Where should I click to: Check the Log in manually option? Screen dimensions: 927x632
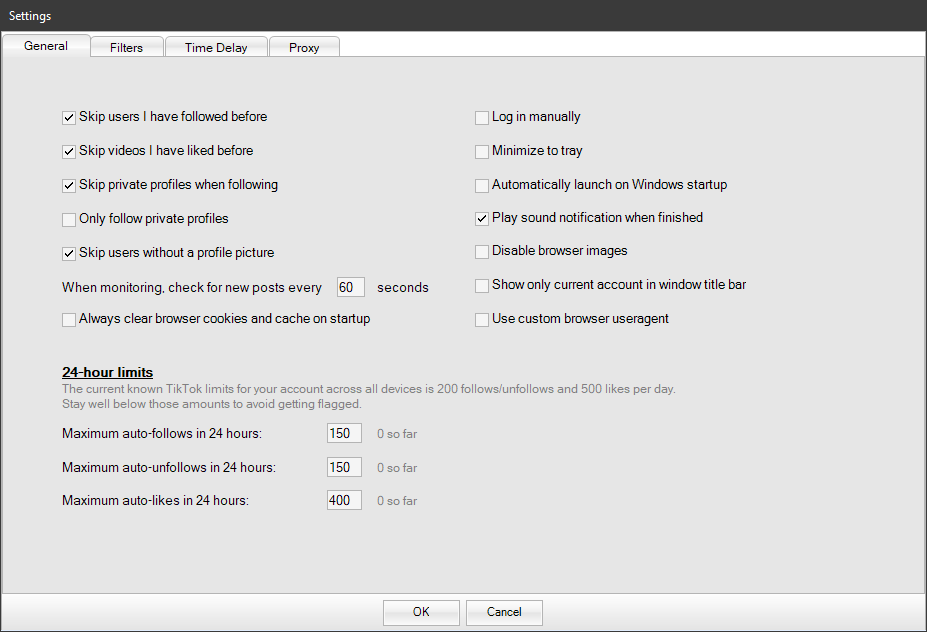(482, 117)
